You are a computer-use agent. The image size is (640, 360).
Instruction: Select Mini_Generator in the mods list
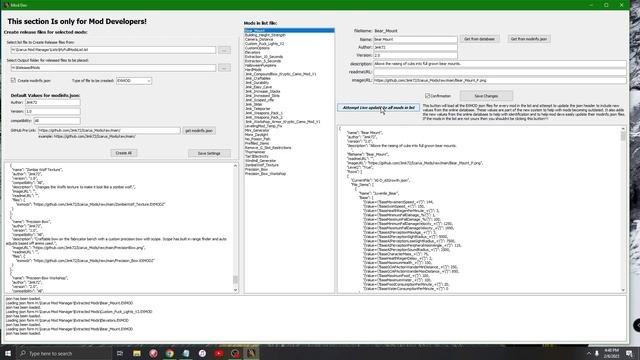tap(289, 130)
